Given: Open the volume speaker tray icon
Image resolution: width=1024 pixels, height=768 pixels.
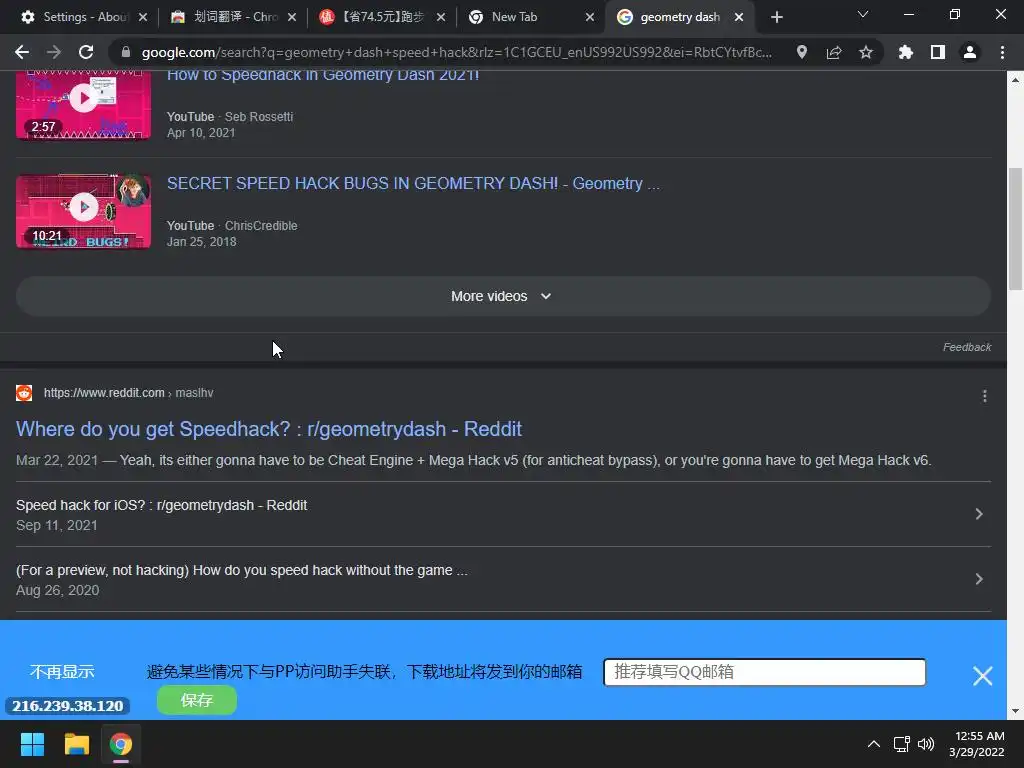Looking at the screenshot, I should click(926, 744).
